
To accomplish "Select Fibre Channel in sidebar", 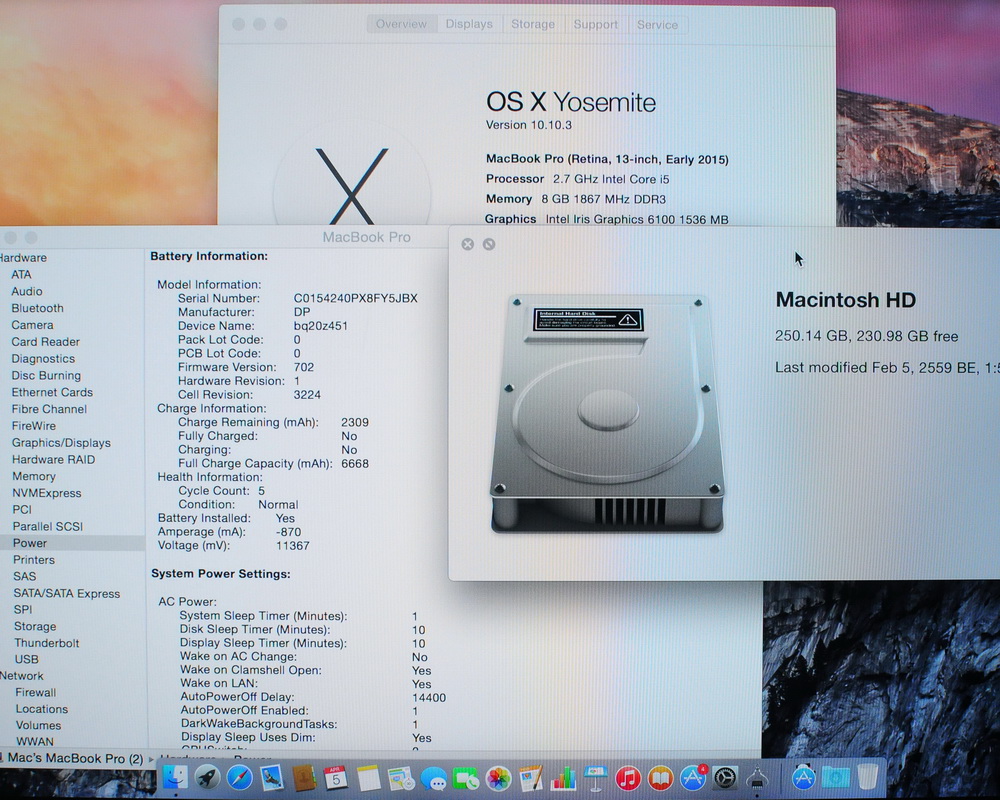I will point(49,409).
